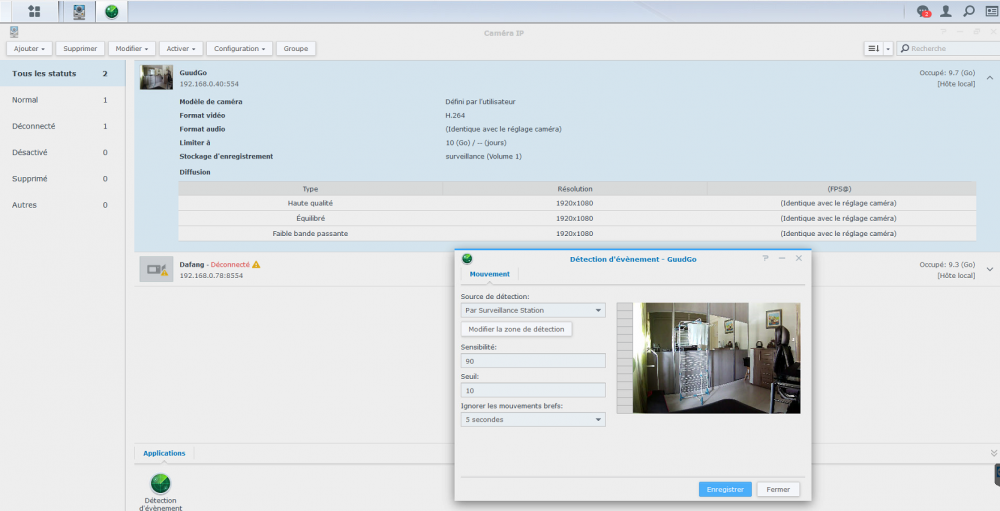This screenshot has width=1000, height=511.
Task: Open the notifications icon with red badge
Action: pos(923,11)
